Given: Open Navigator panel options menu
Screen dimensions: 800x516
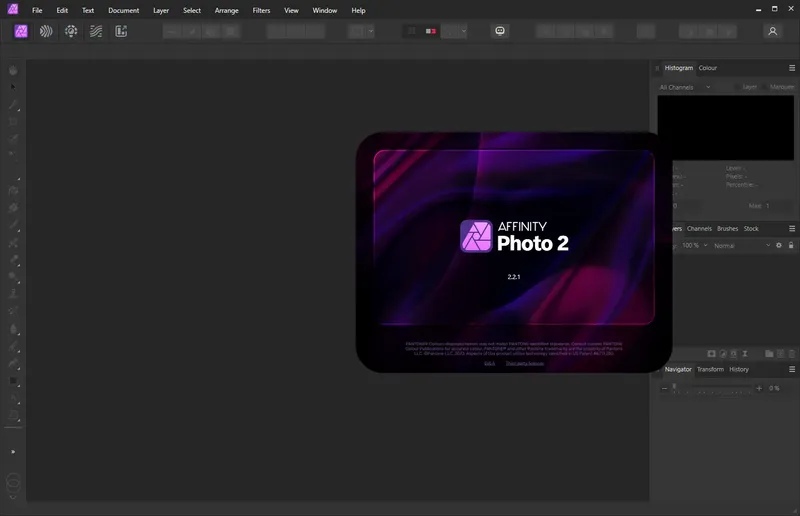Looking at the screenshot, I should tap(792, 369).
